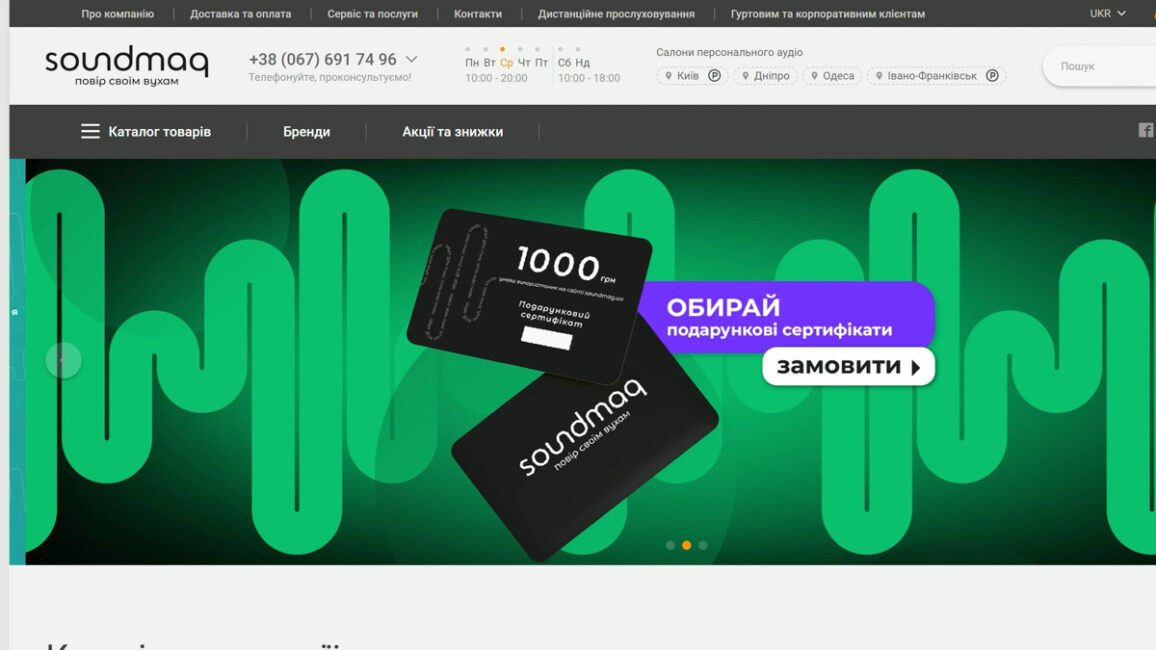
Task: Click the location pin icon for Одеса
Action: [815, 76]
